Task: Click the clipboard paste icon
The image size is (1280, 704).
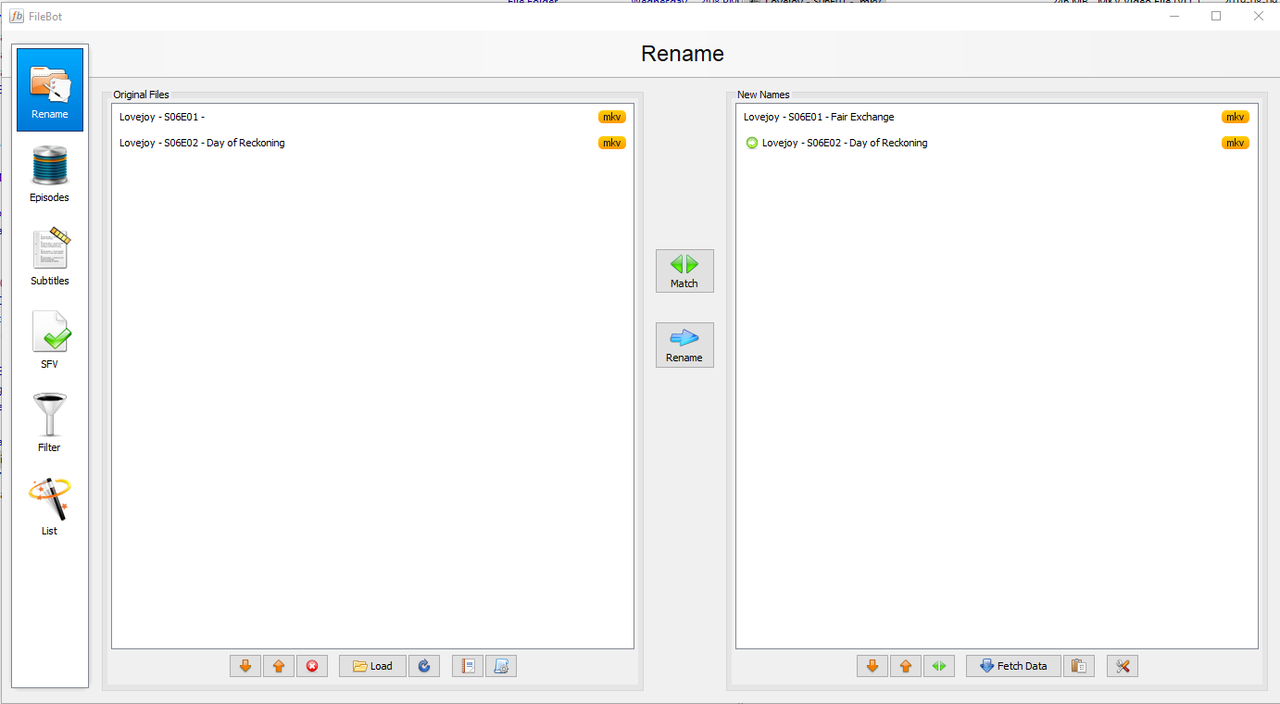Action: pos(1078,666)
